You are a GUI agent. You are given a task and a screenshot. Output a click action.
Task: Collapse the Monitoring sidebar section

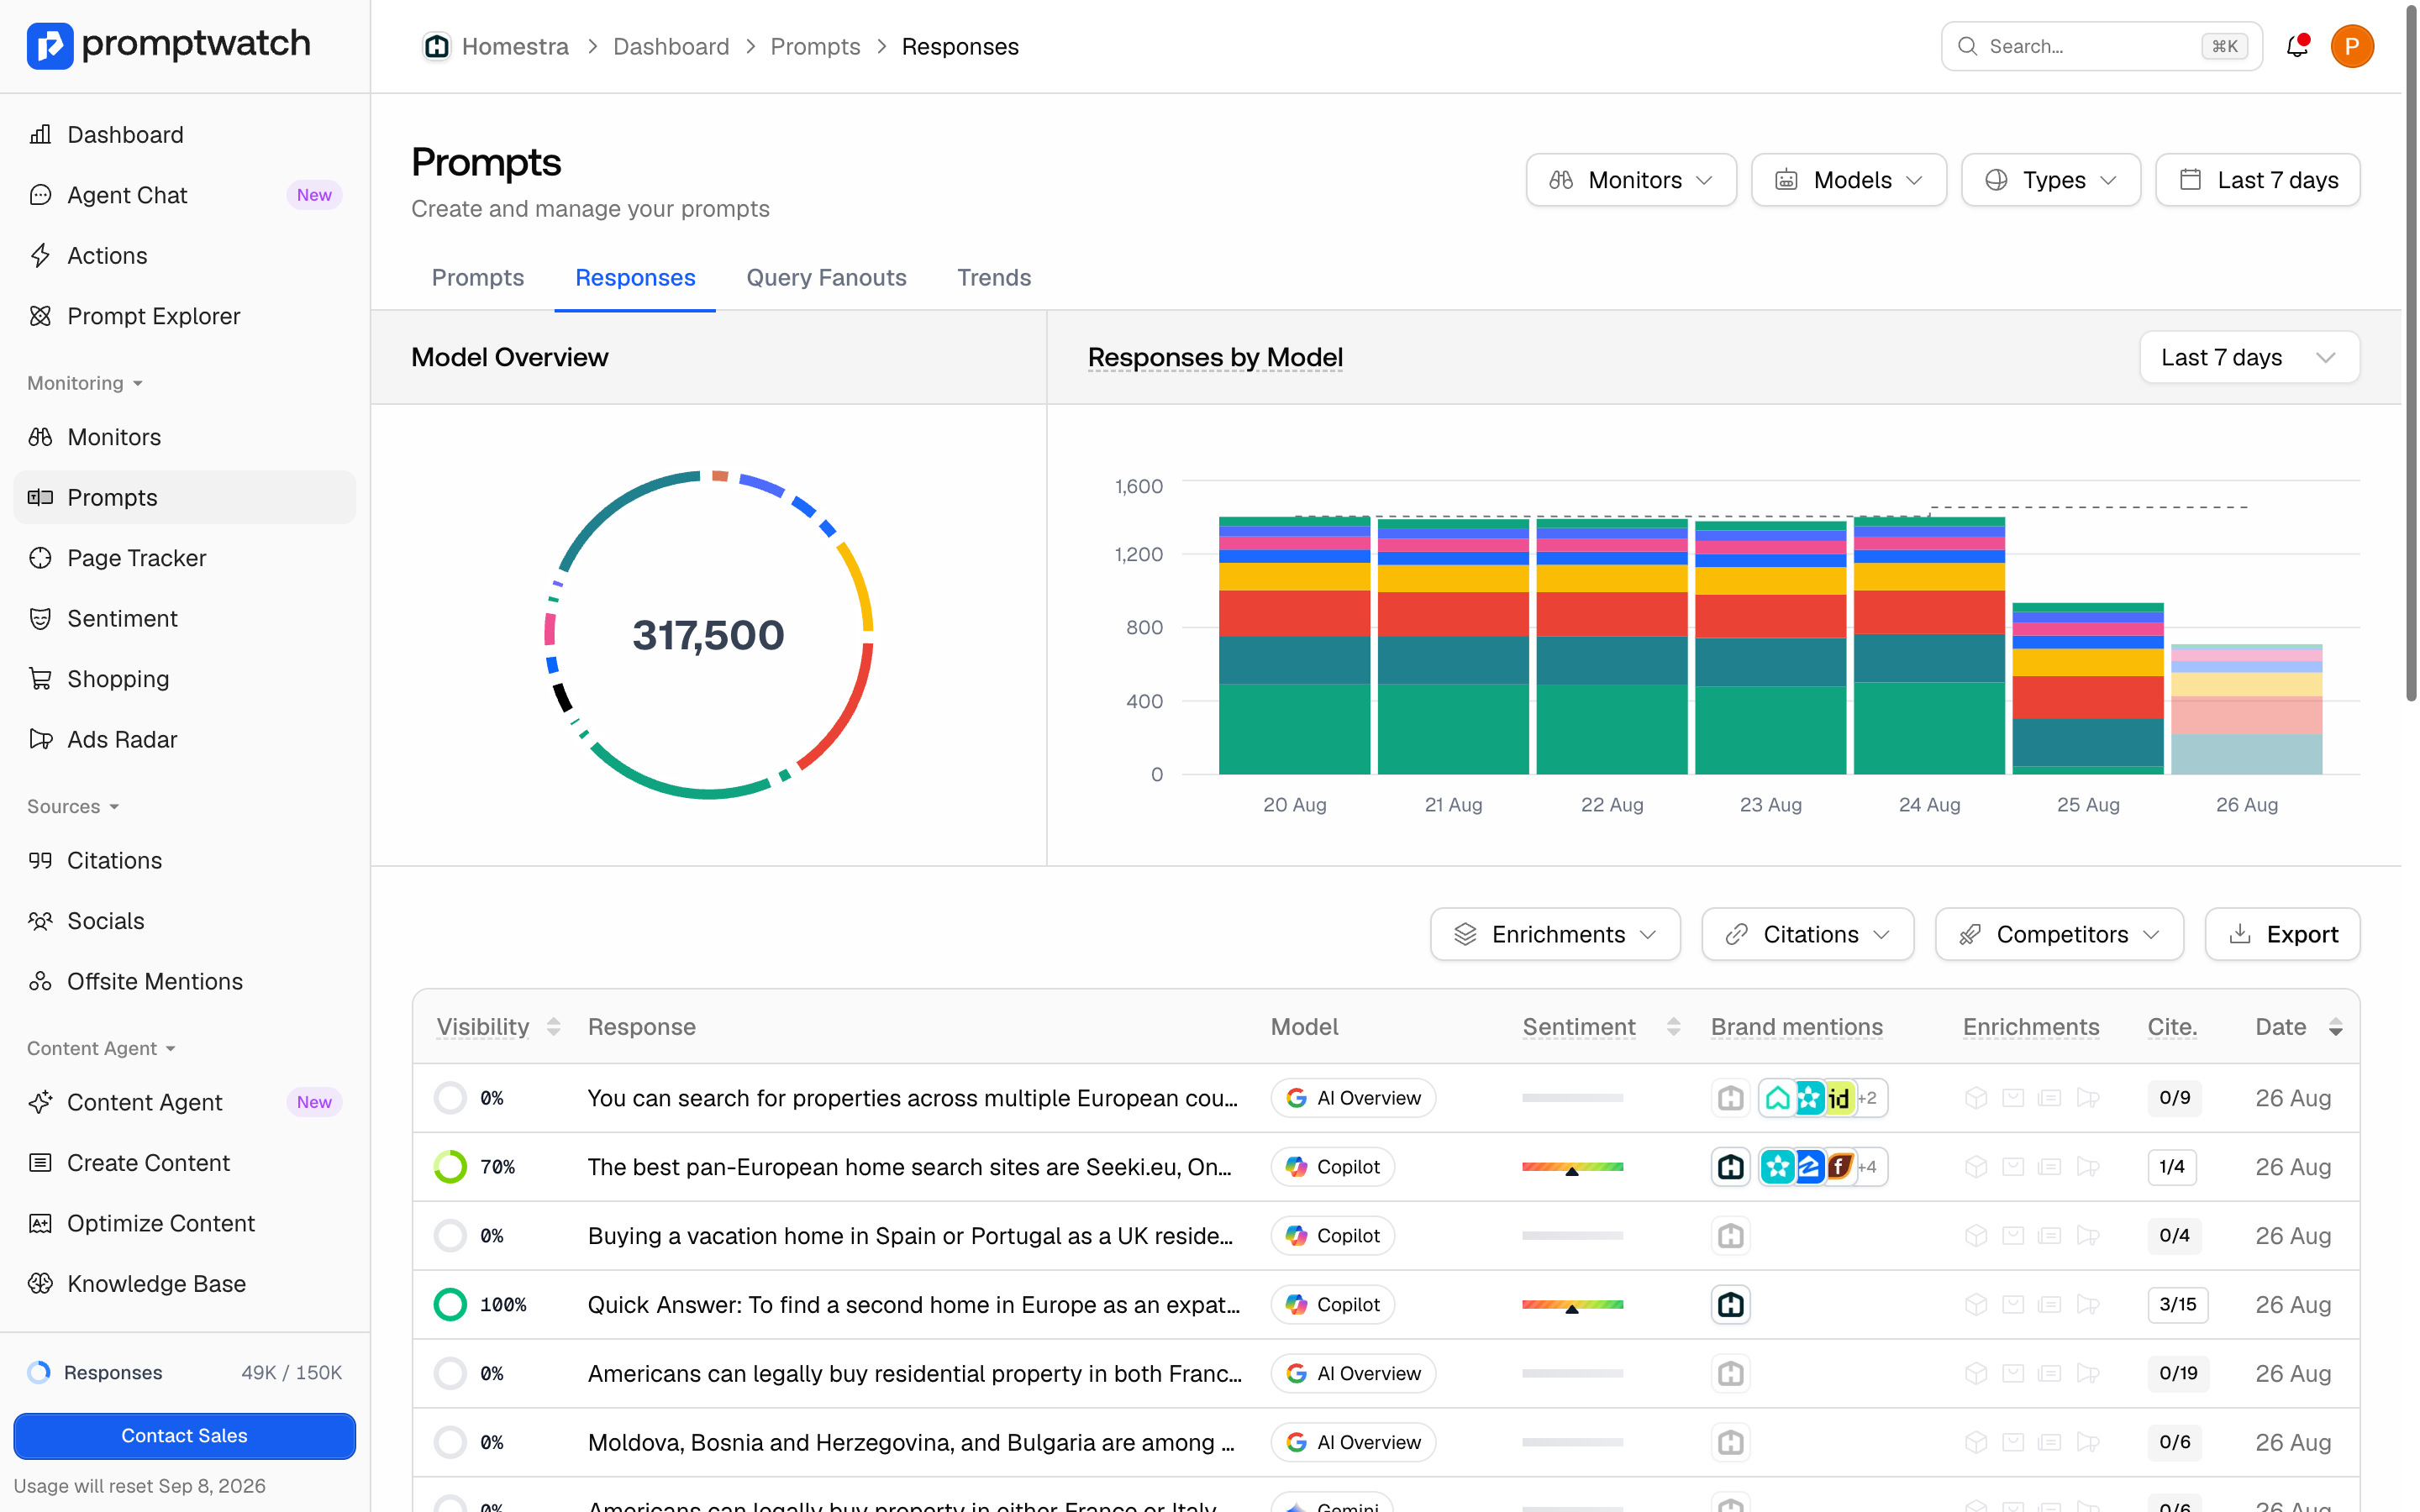85,383
